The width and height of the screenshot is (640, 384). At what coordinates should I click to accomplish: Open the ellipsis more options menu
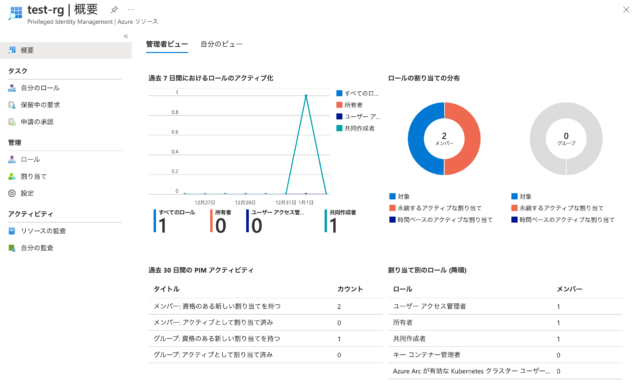(x=130, y=9)
